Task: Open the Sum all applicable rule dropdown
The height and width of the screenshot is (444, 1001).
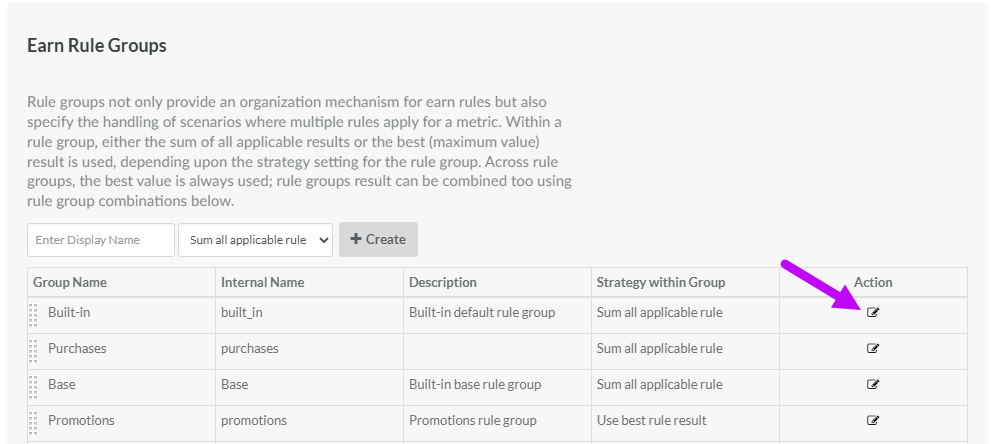Action: [x=255, y=240]
